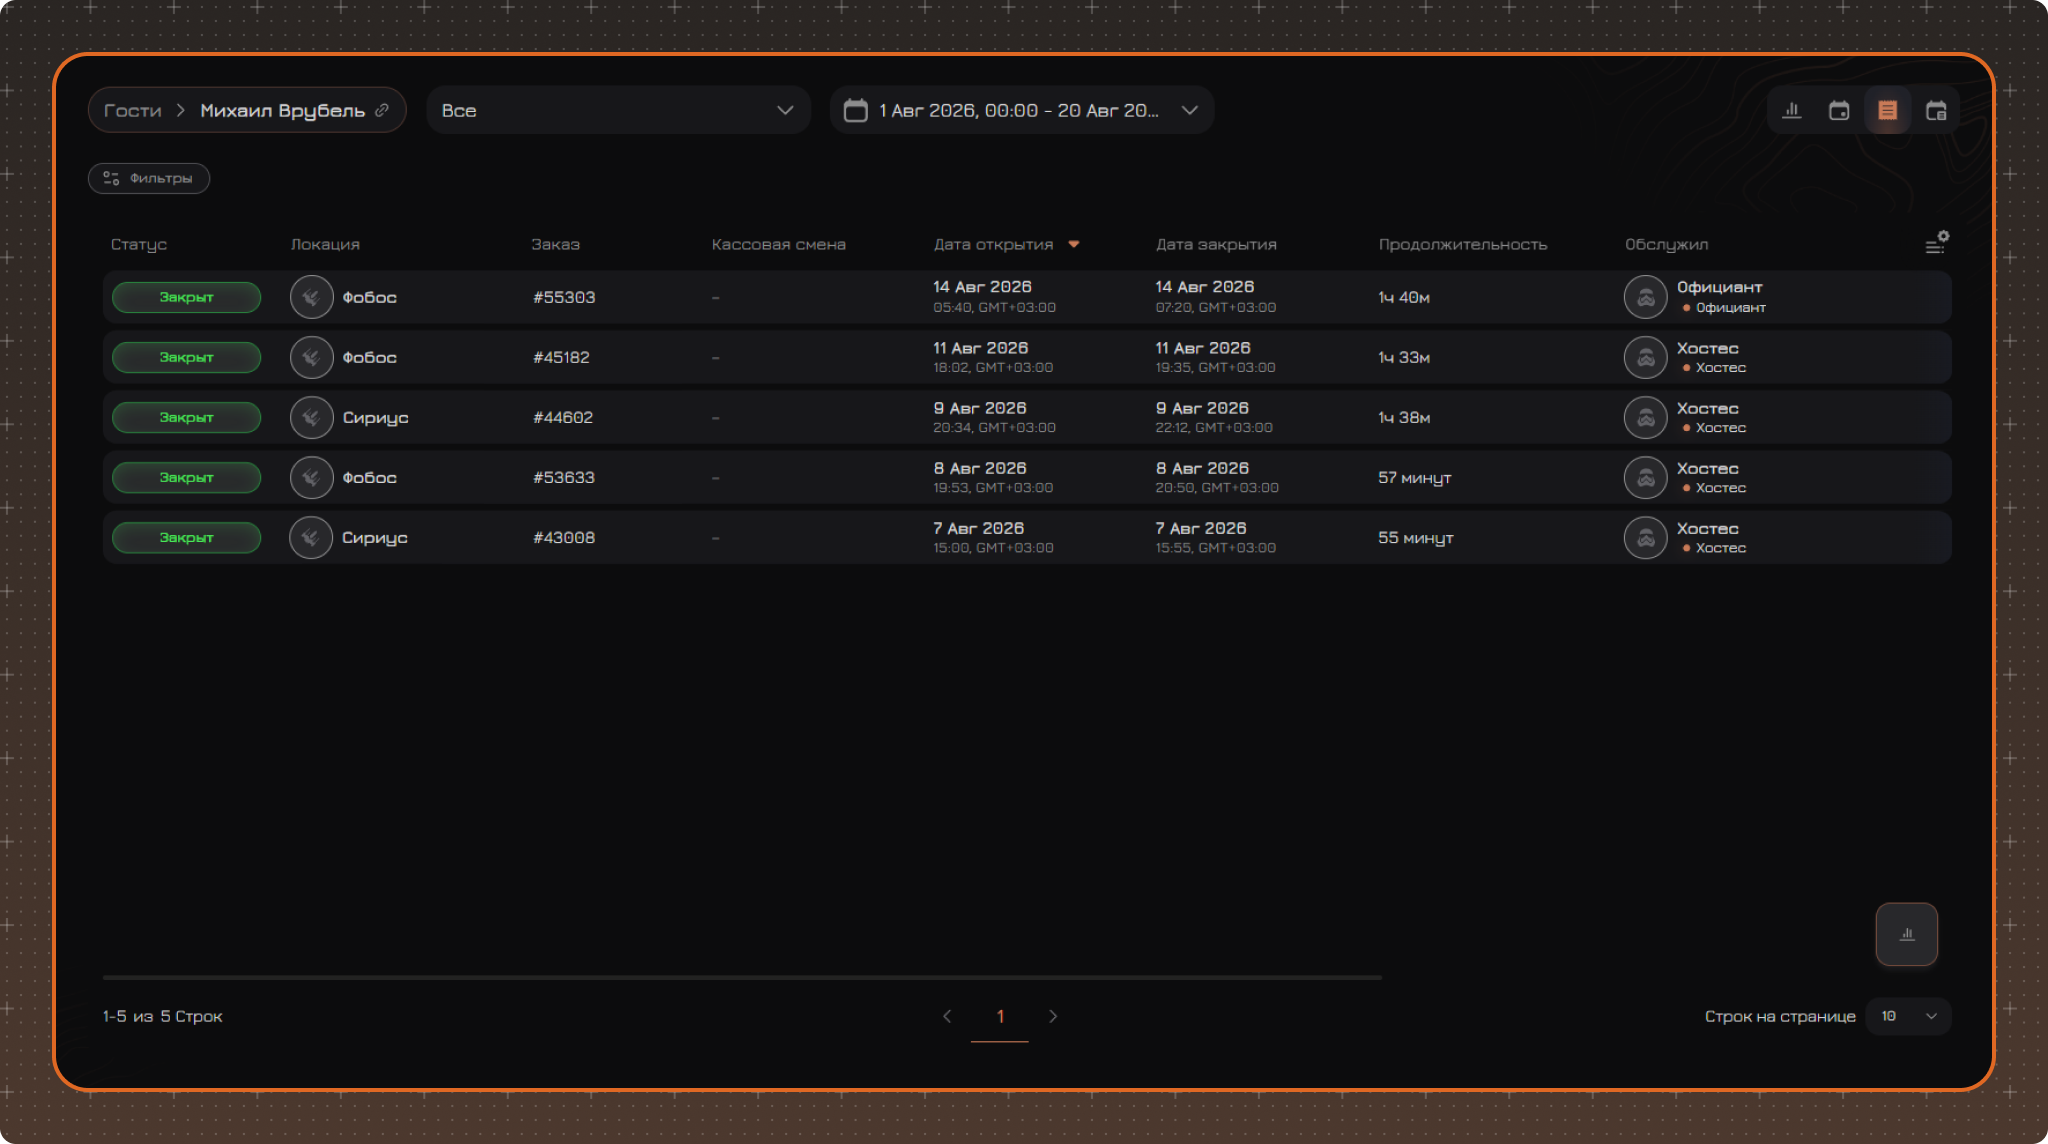Change rows per page dropdown
Screen dimensions: 2048x1144
[x=1908, y=1016]
